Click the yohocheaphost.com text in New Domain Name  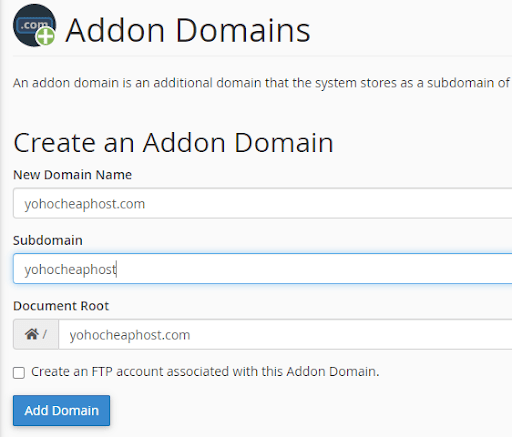[85, 204]
